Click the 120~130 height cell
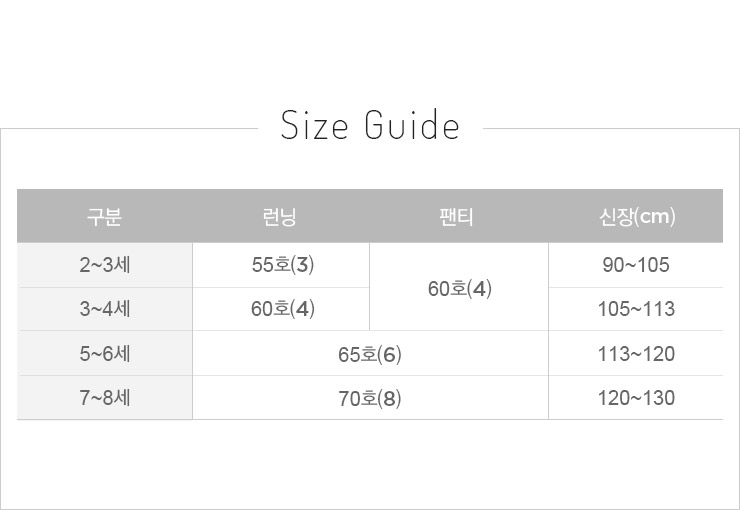Screen dimensions: 740x510 [x=636, y=398]
